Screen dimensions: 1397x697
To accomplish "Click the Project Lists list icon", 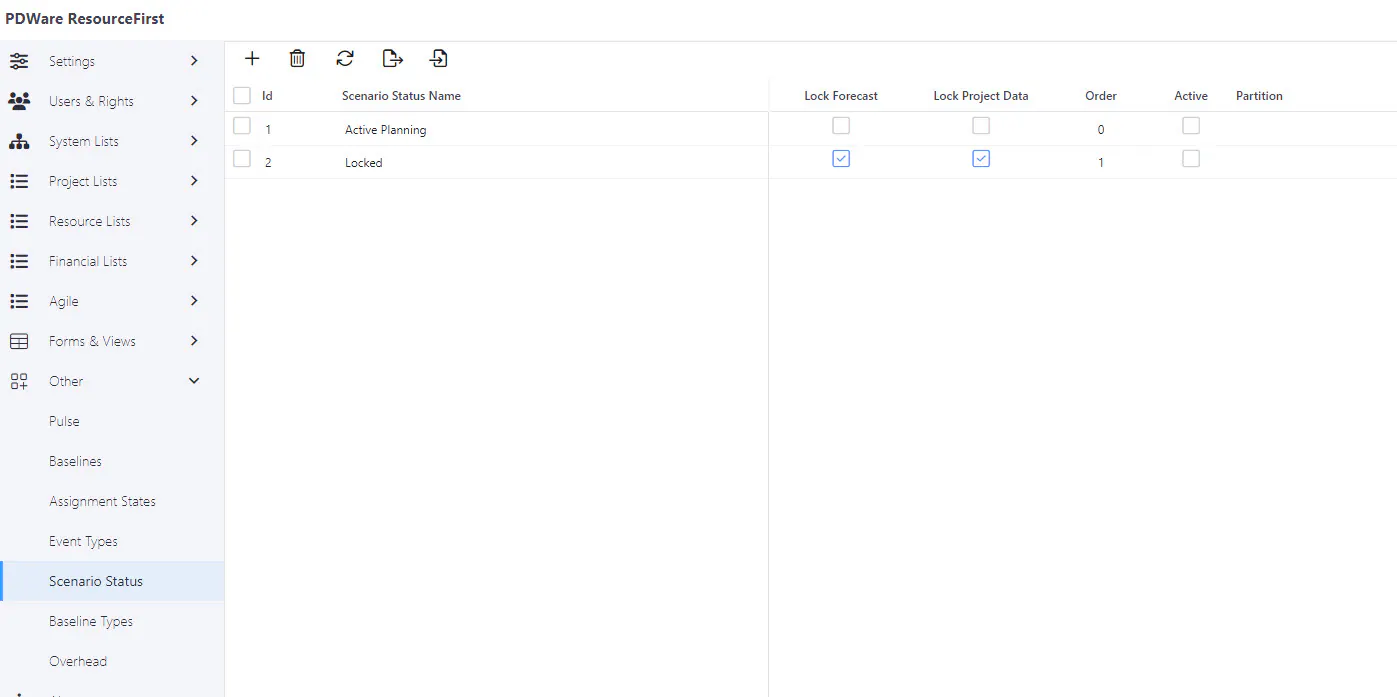I will (19, 181).
